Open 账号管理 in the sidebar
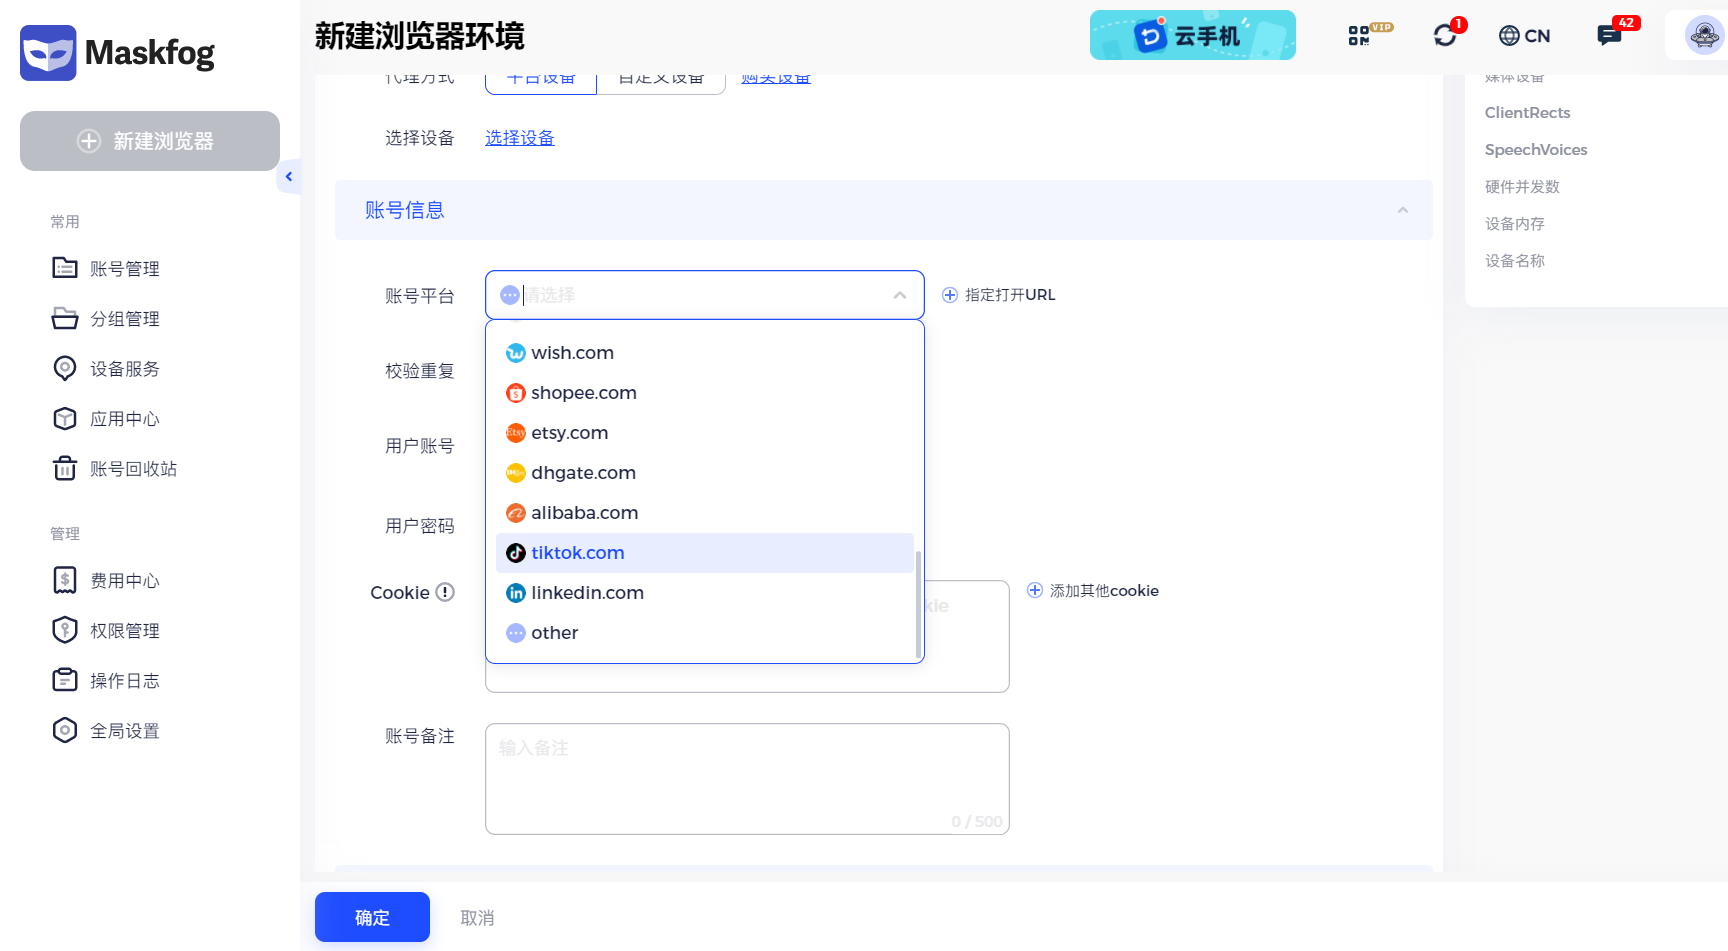Image resolution: width=1728 pixels, height=951 pixels. [x=124, y=269]
